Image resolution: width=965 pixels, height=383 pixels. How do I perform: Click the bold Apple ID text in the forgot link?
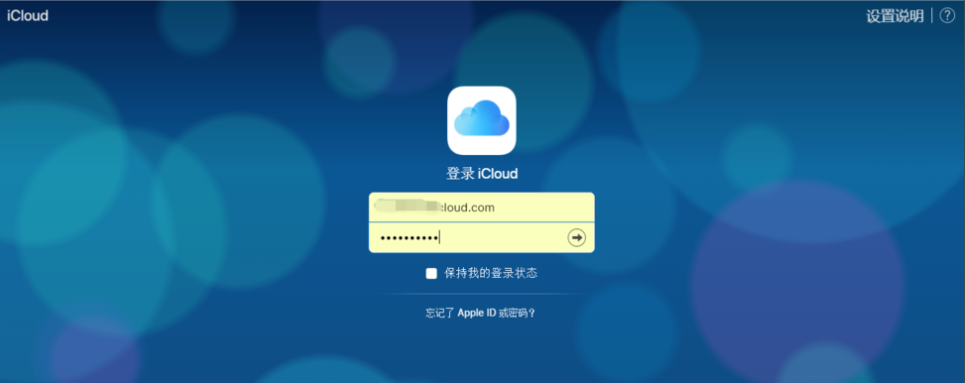click(x=477, y=313)
